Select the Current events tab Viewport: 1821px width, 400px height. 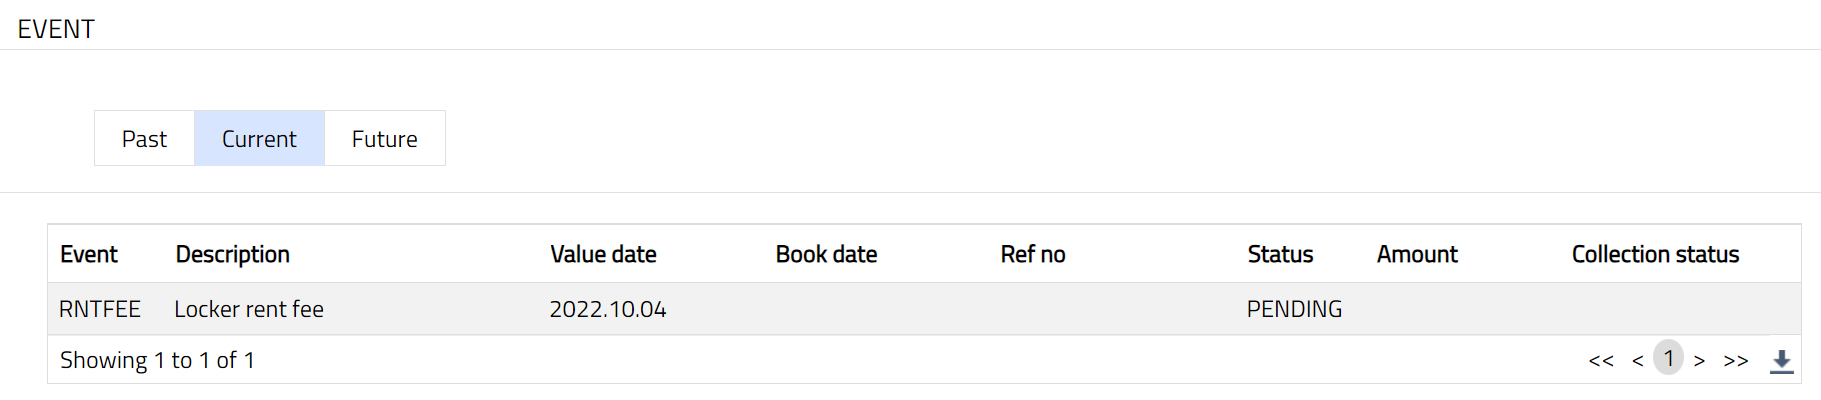pyautogui.click(x=259, y=139)
